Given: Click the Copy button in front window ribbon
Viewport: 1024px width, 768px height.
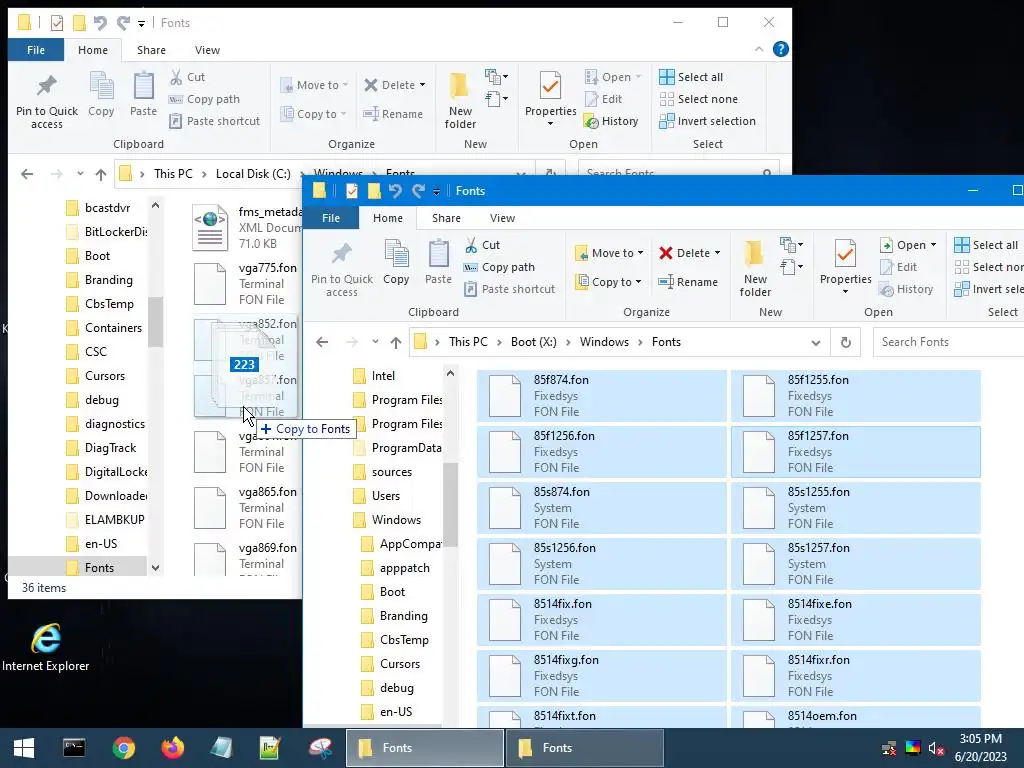Looking at the screenshot, I should tap(396, 263).
